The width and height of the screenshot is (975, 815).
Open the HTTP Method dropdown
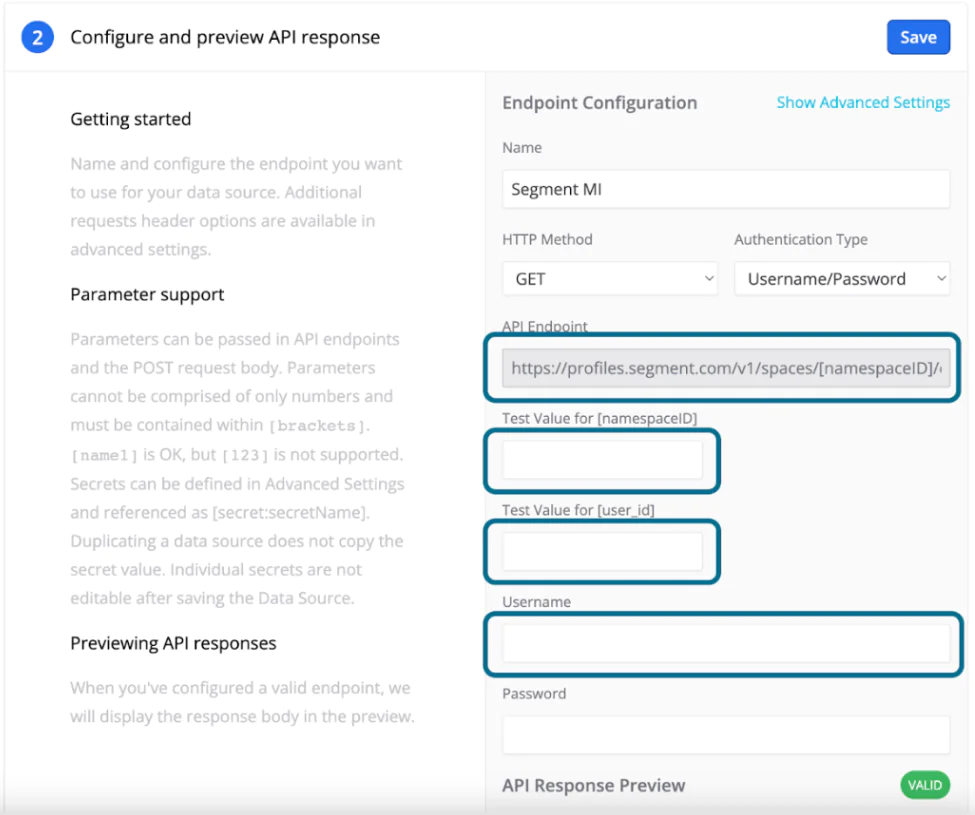coord(609,278)
